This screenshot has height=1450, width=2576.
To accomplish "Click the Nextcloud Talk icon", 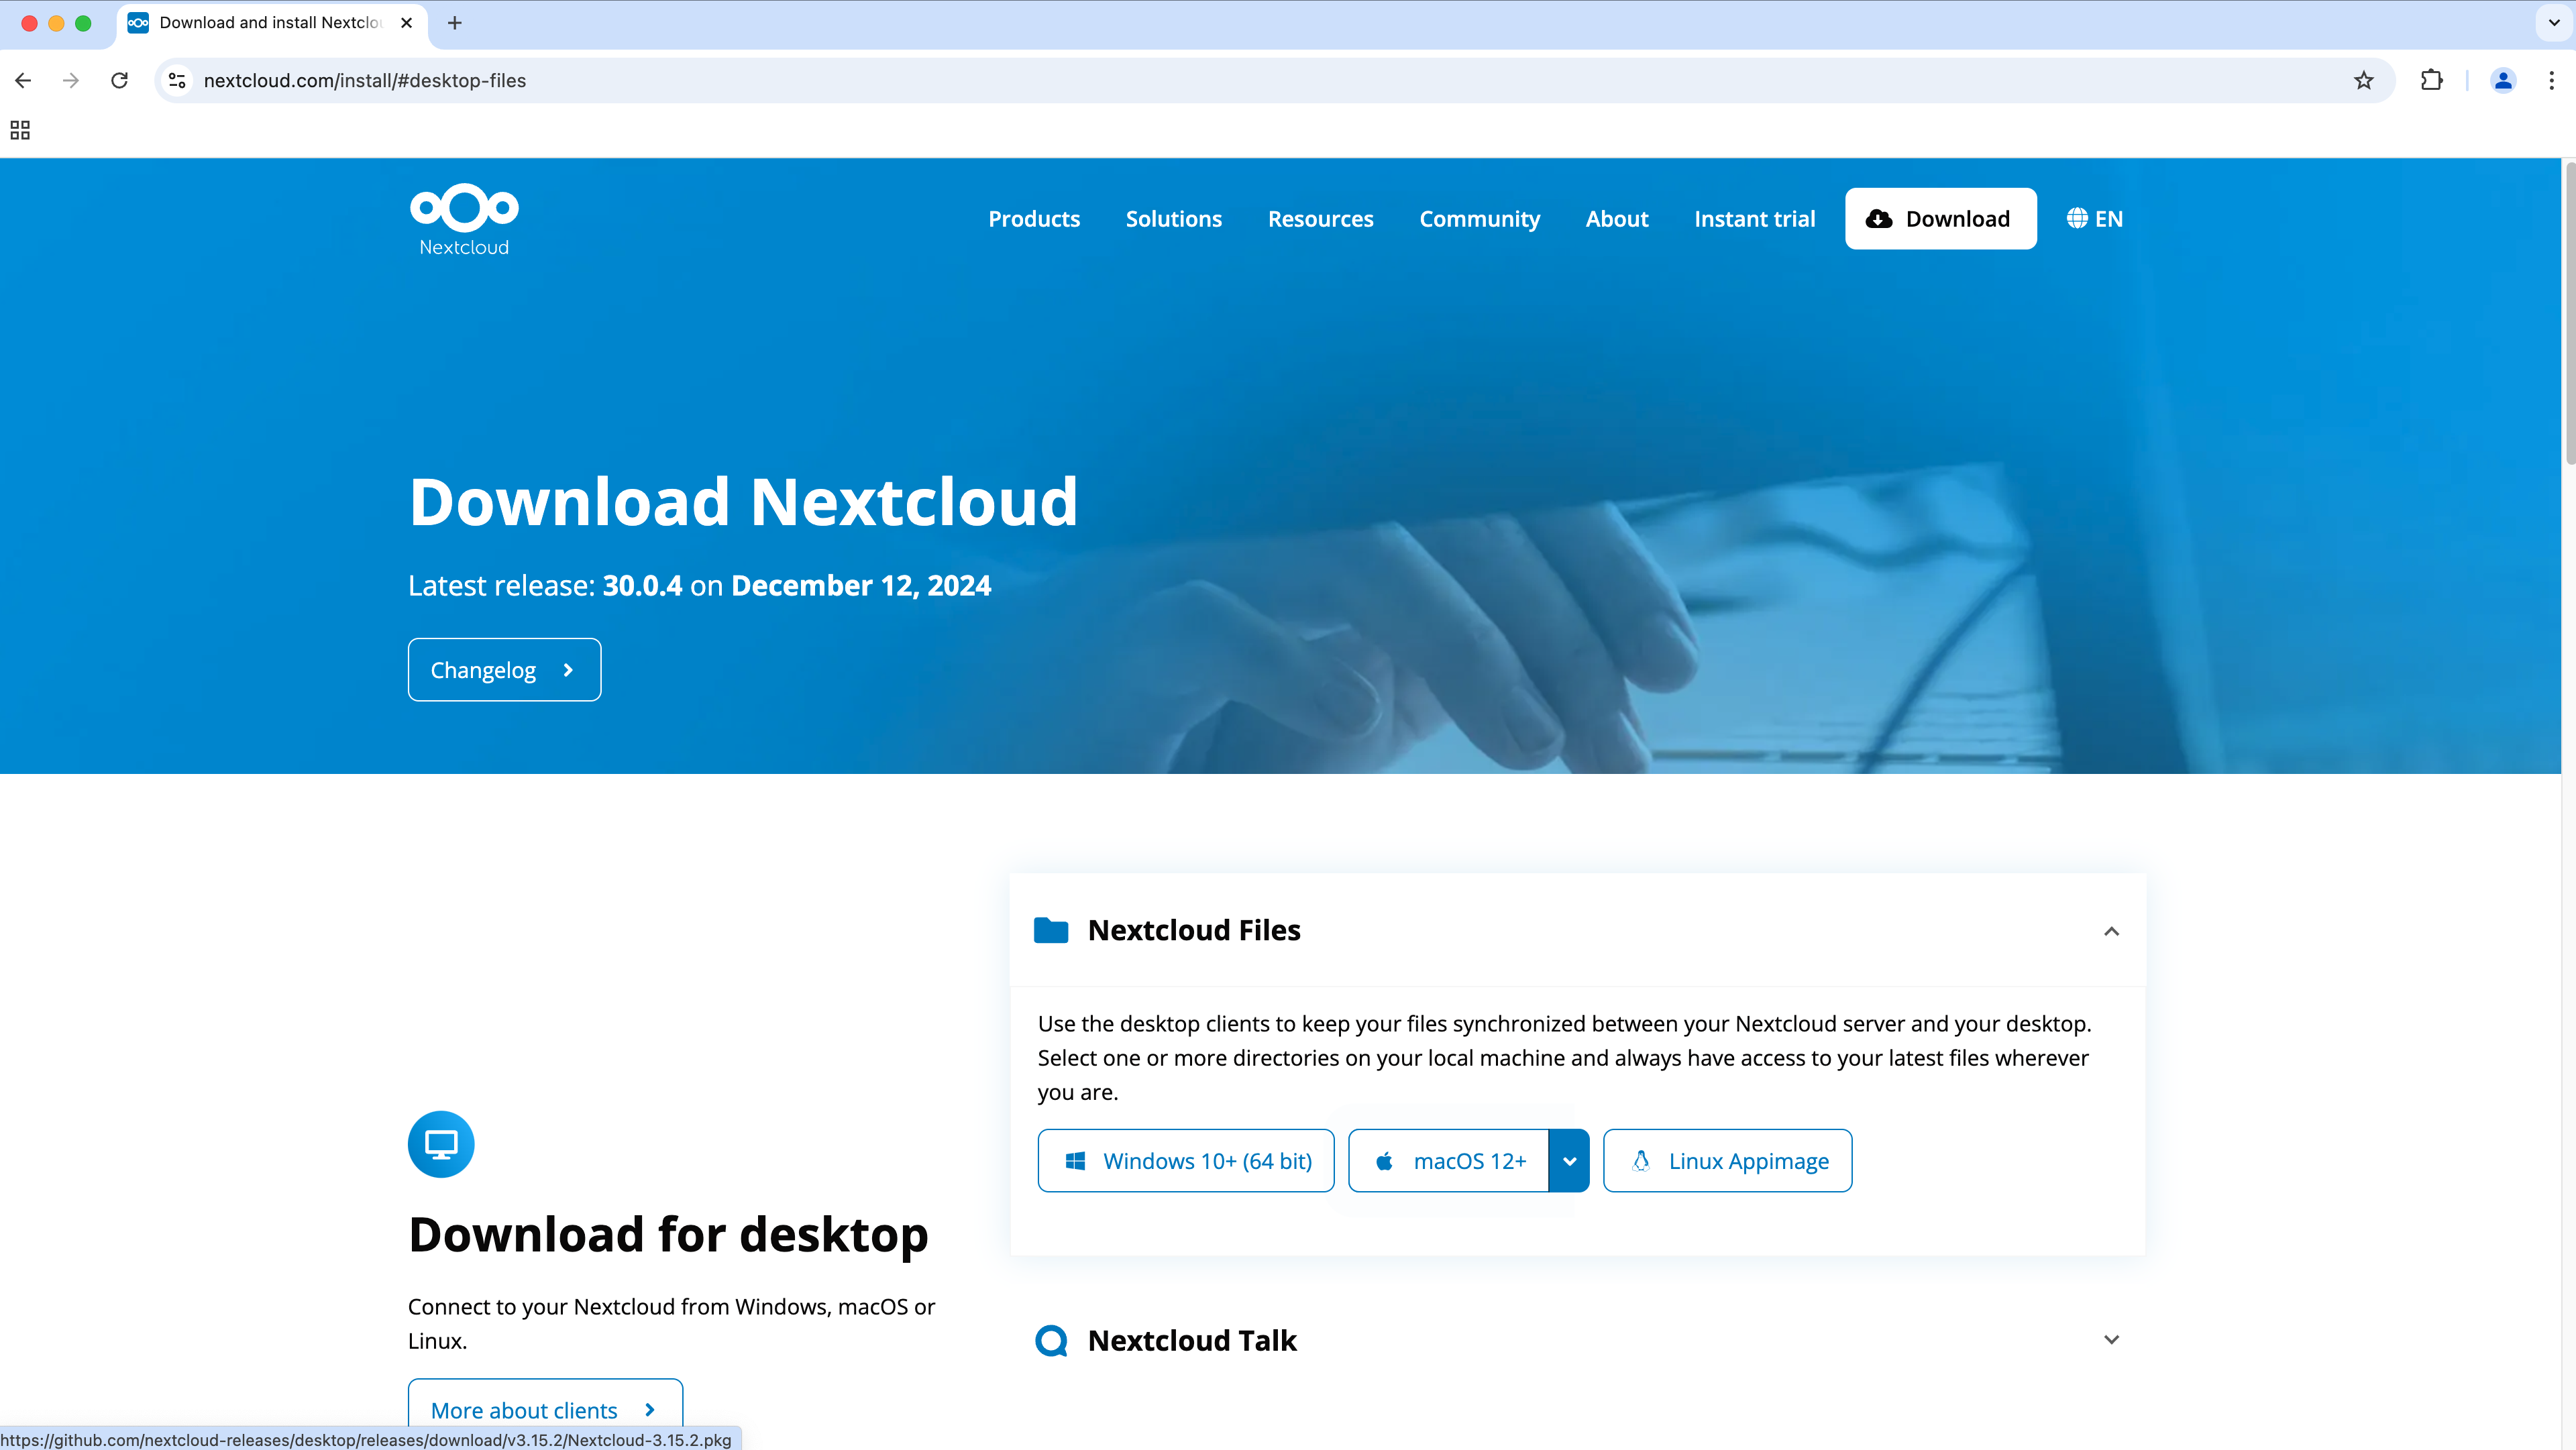I will point(1051,1340).
